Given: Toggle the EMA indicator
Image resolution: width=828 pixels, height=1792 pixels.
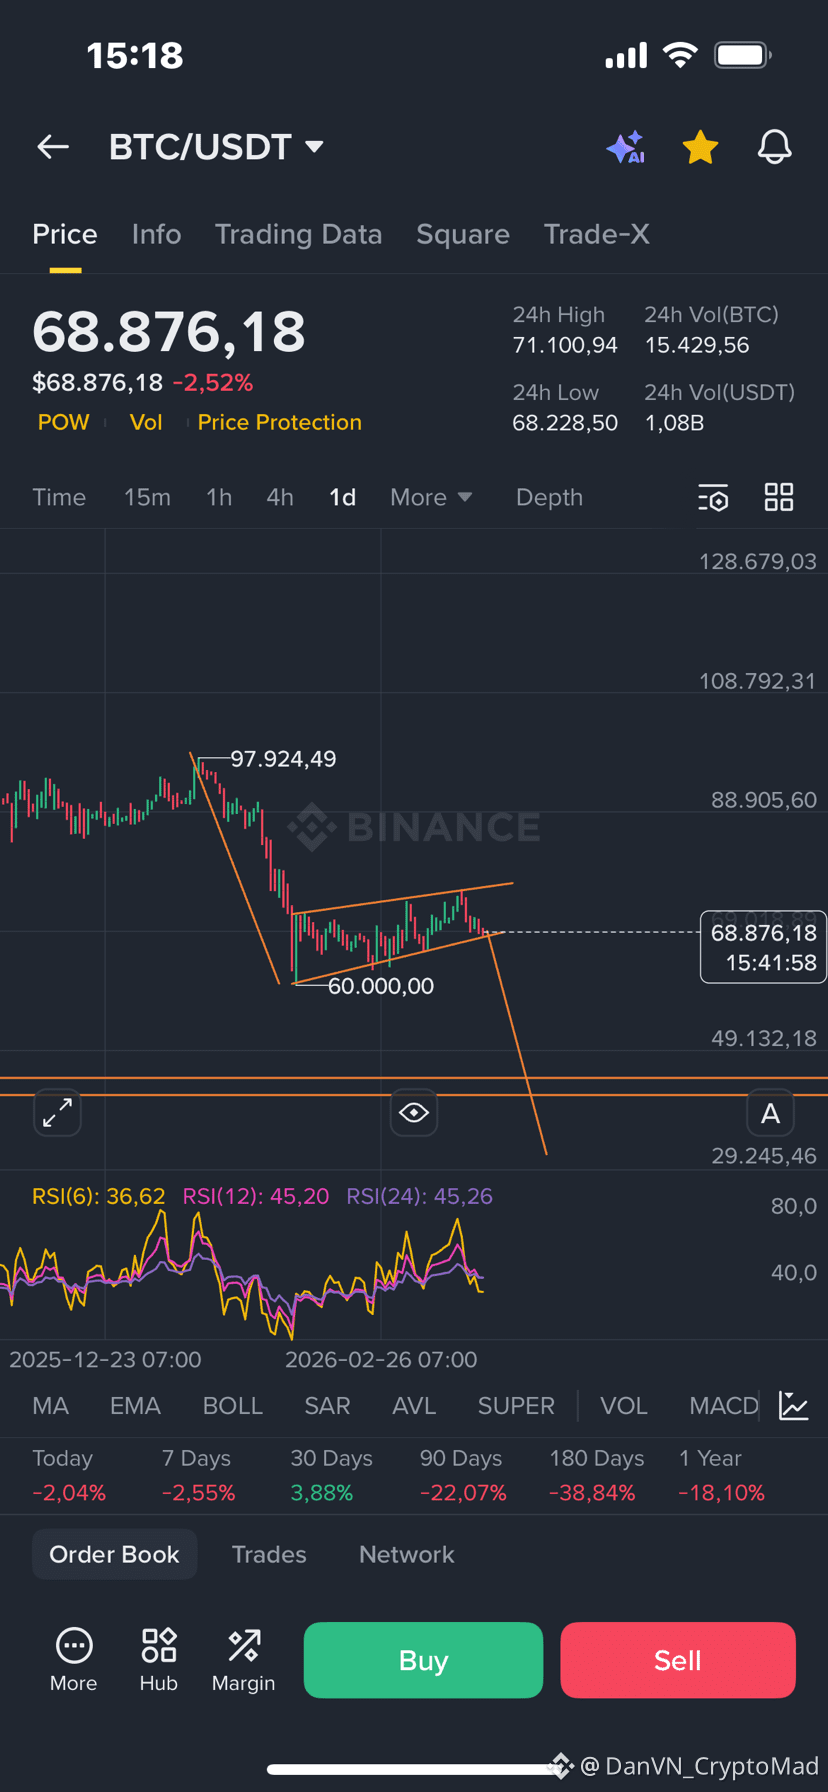Looking at the screenshot, I should (x=135, y=1406).
